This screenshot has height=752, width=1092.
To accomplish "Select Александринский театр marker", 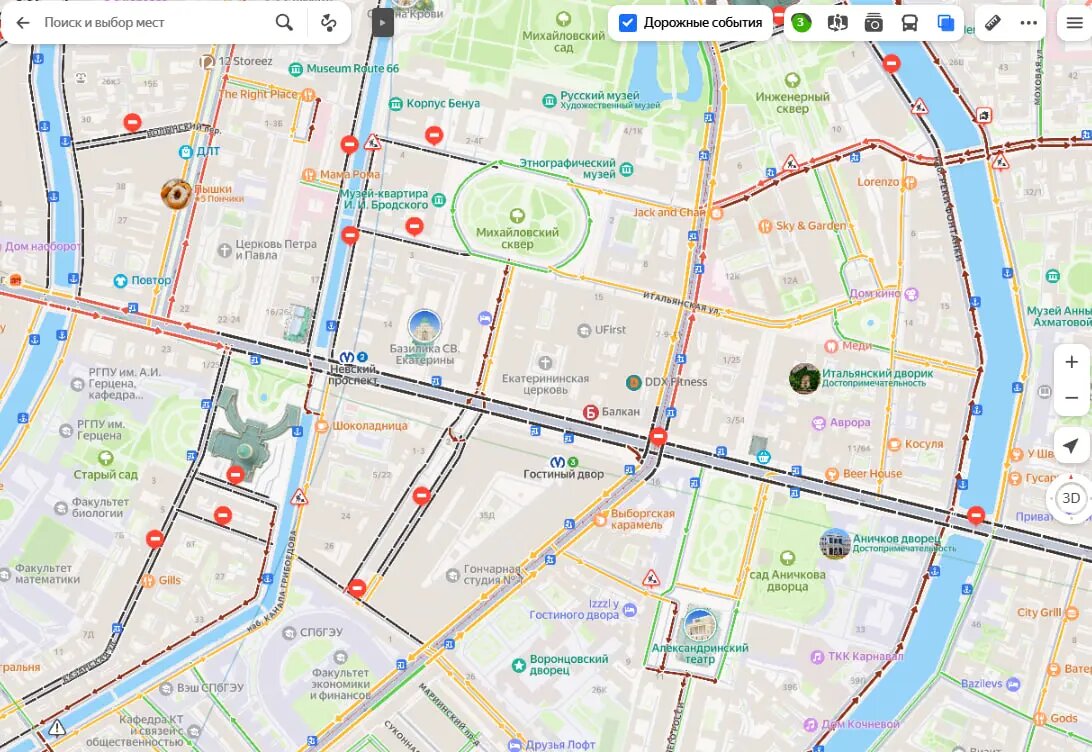I will [x=700, y=625].
